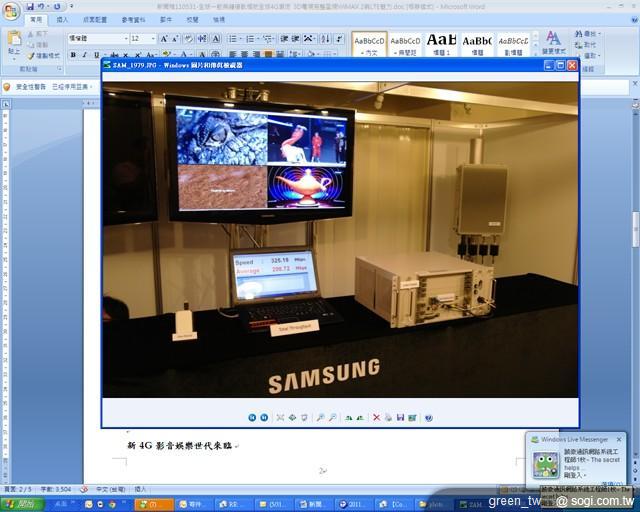Screen dimensions: 640x512
Task: Click the numbering list icon
Action: pyautogui.click(x=251, y=39)
